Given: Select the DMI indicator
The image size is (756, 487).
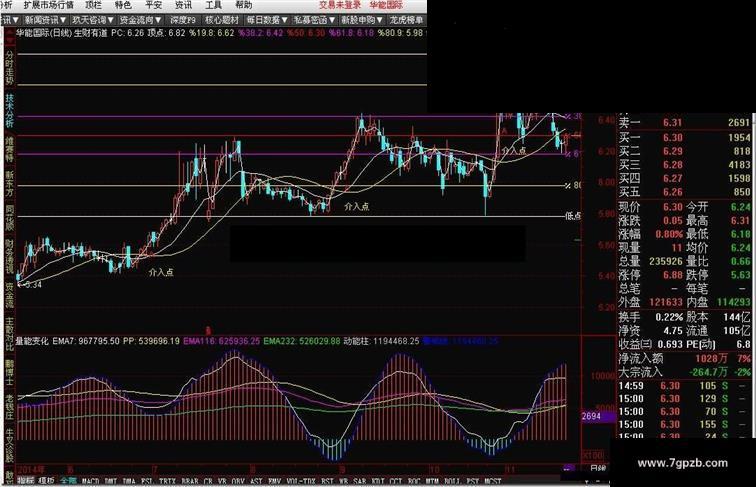Looking at the screenshot, I should [111, 481].
